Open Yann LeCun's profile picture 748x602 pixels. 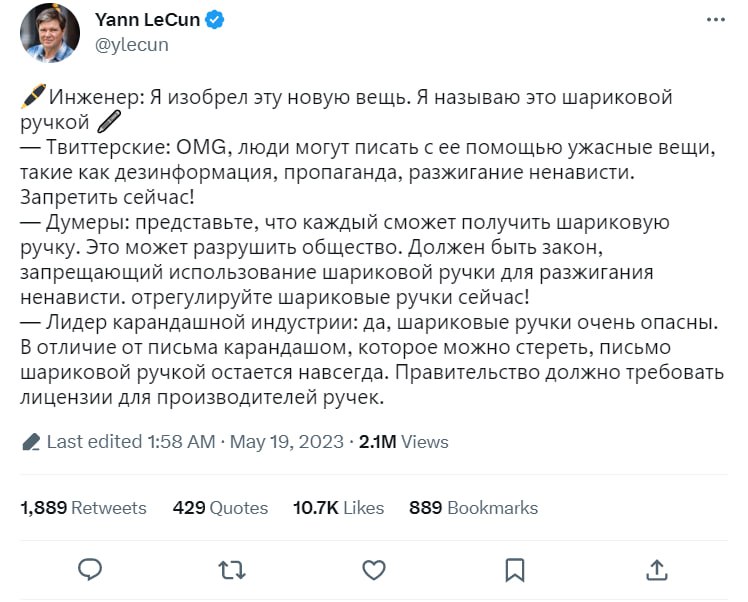pos(49,32)
